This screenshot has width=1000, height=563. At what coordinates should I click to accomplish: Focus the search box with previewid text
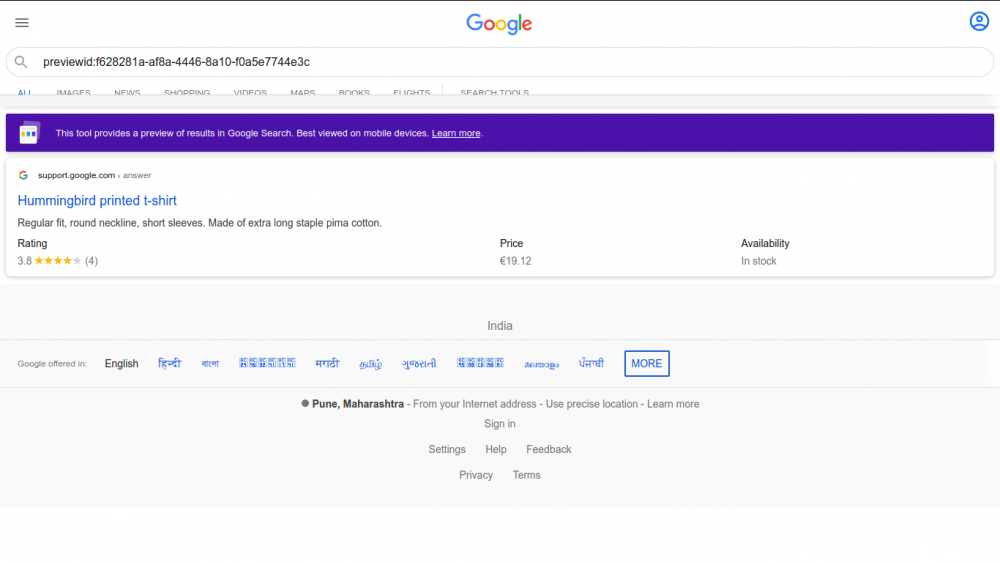pos(499,62)
